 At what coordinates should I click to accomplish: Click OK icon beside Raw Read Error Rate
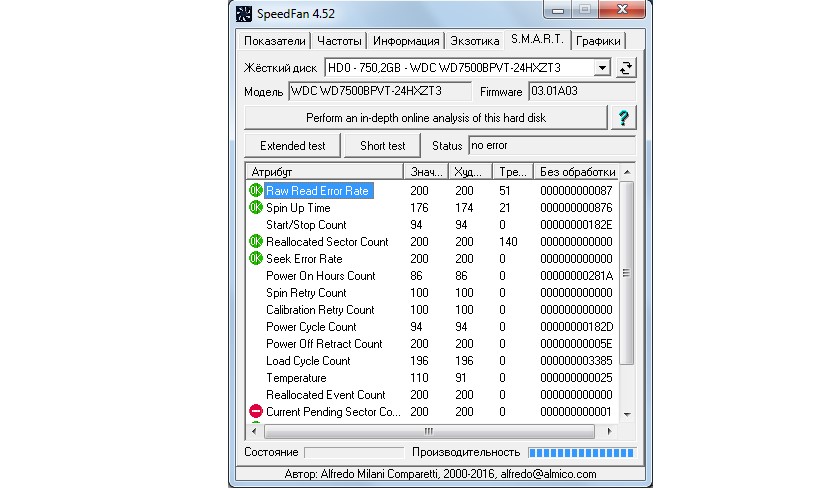pos(256,191)
